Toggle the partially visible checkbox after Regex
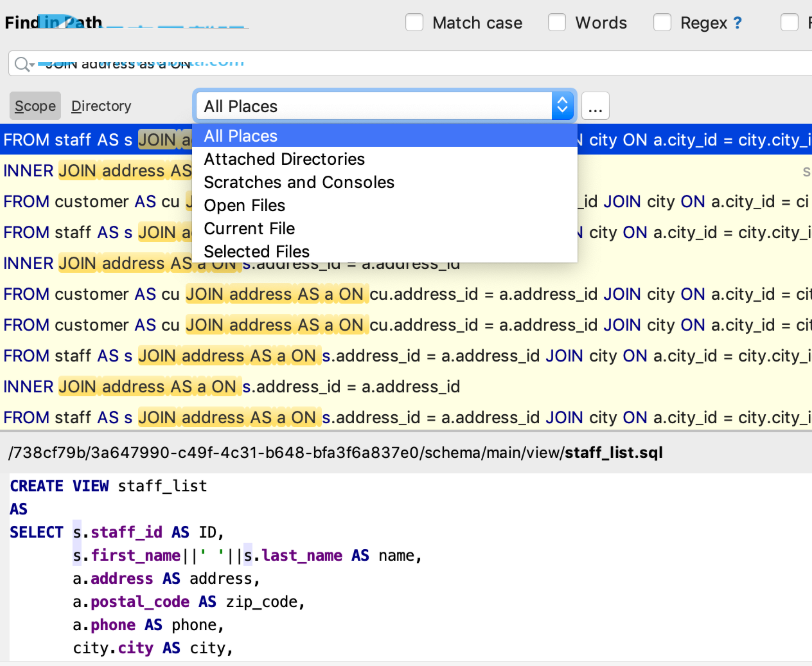The image size is (812, 666). pos(790,23)
